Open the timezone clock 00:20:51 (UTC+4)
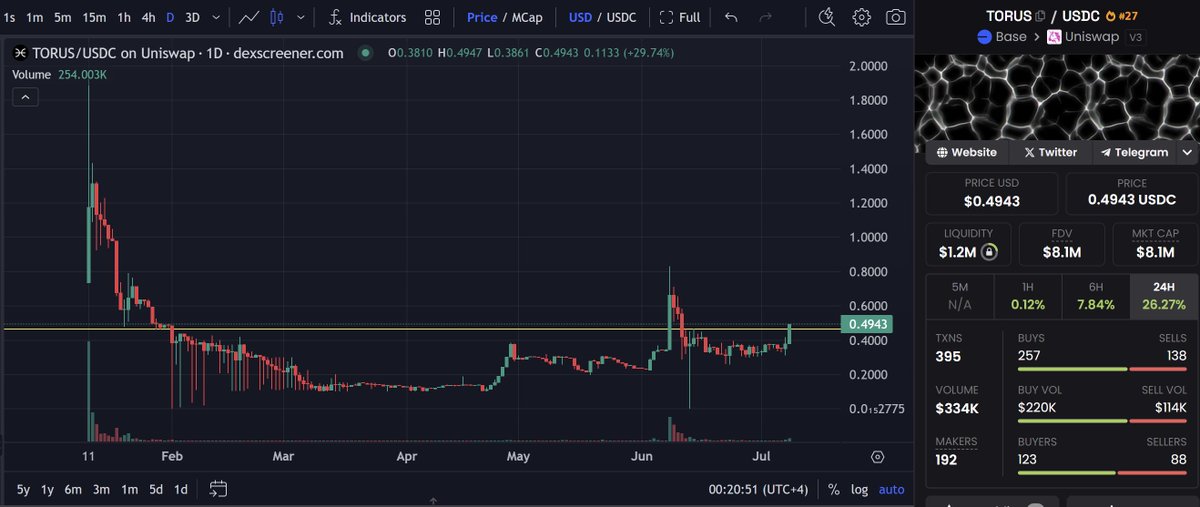The height and width of the screenshot is (507, 1200). [x=758, y=489]
